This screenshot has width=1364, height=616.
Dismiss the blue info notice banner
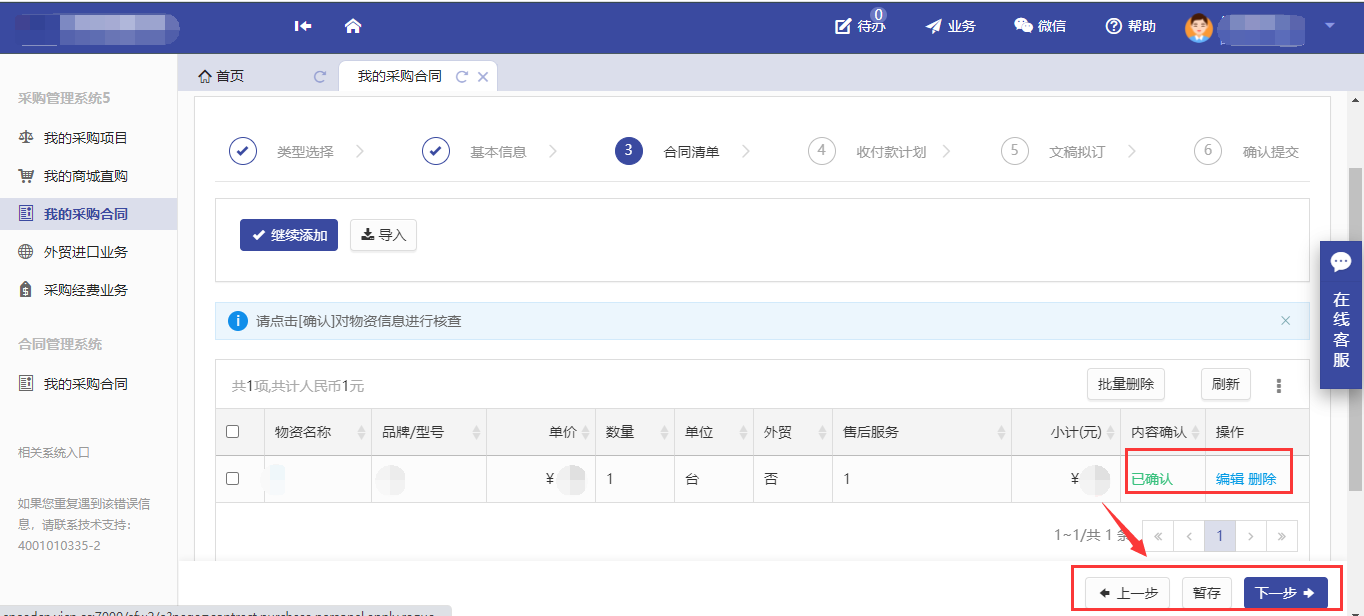(x=1286, y=321)
